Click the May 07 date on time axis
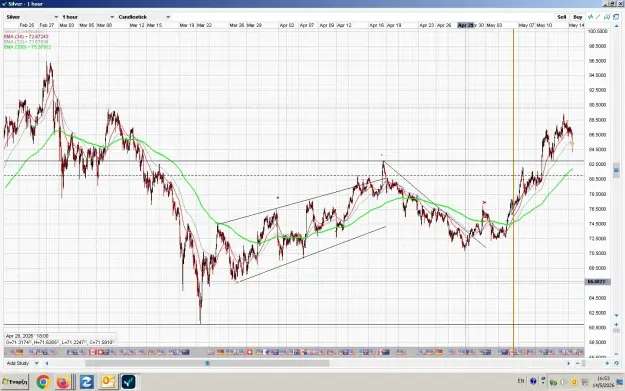This screenshot has height=391, width=625. (526, 25)
